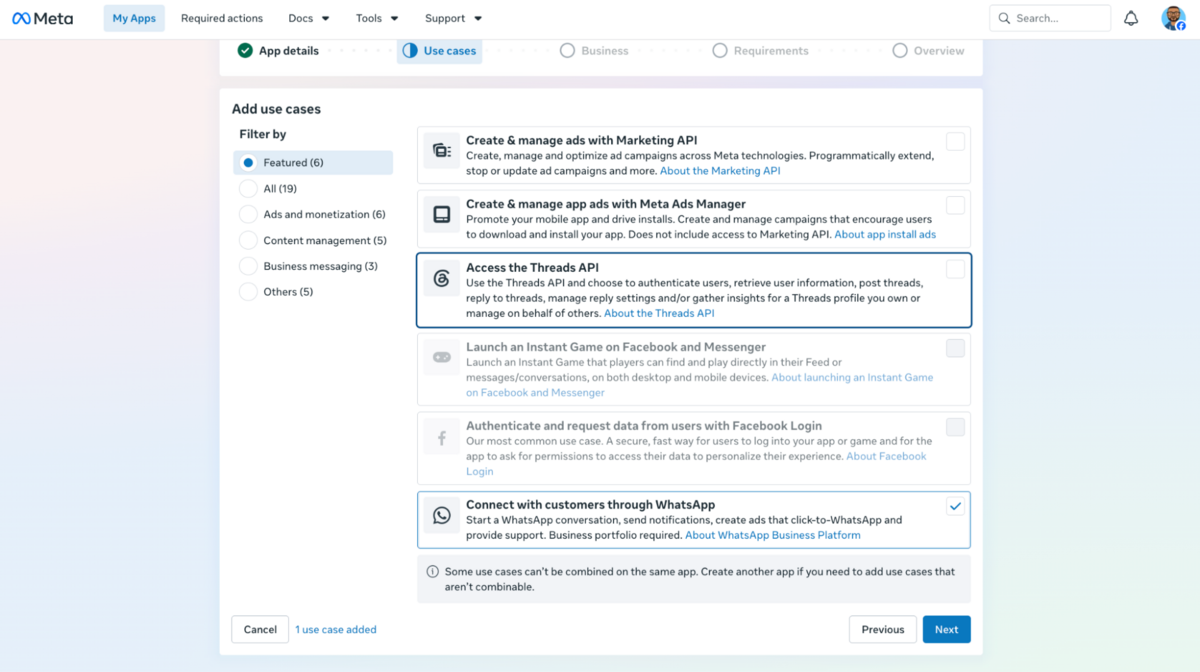Expand the Support dropdown menu
The width and height of the screenshot is (1200, 672).
(453, 18)
